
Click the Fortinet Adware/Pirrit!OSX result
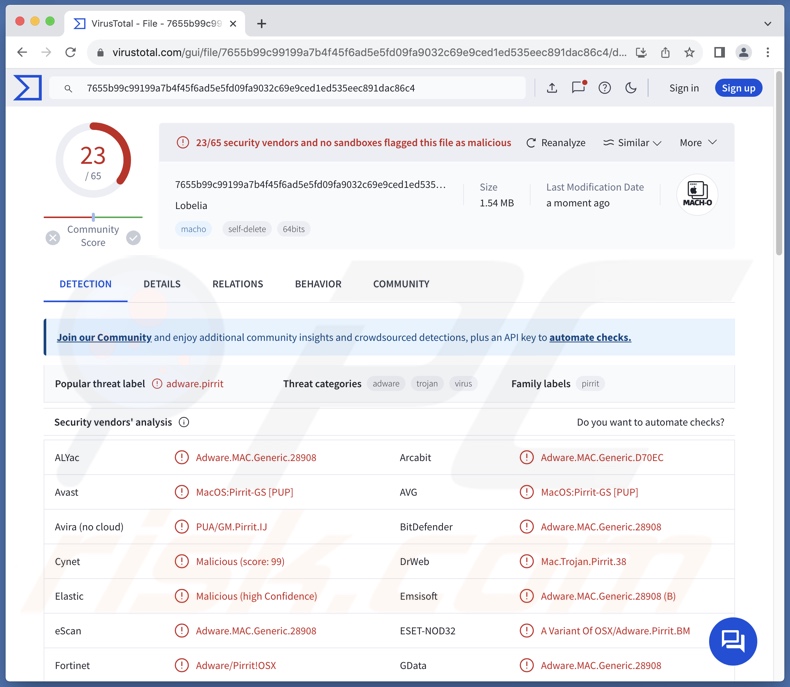[x=236, y=665]
